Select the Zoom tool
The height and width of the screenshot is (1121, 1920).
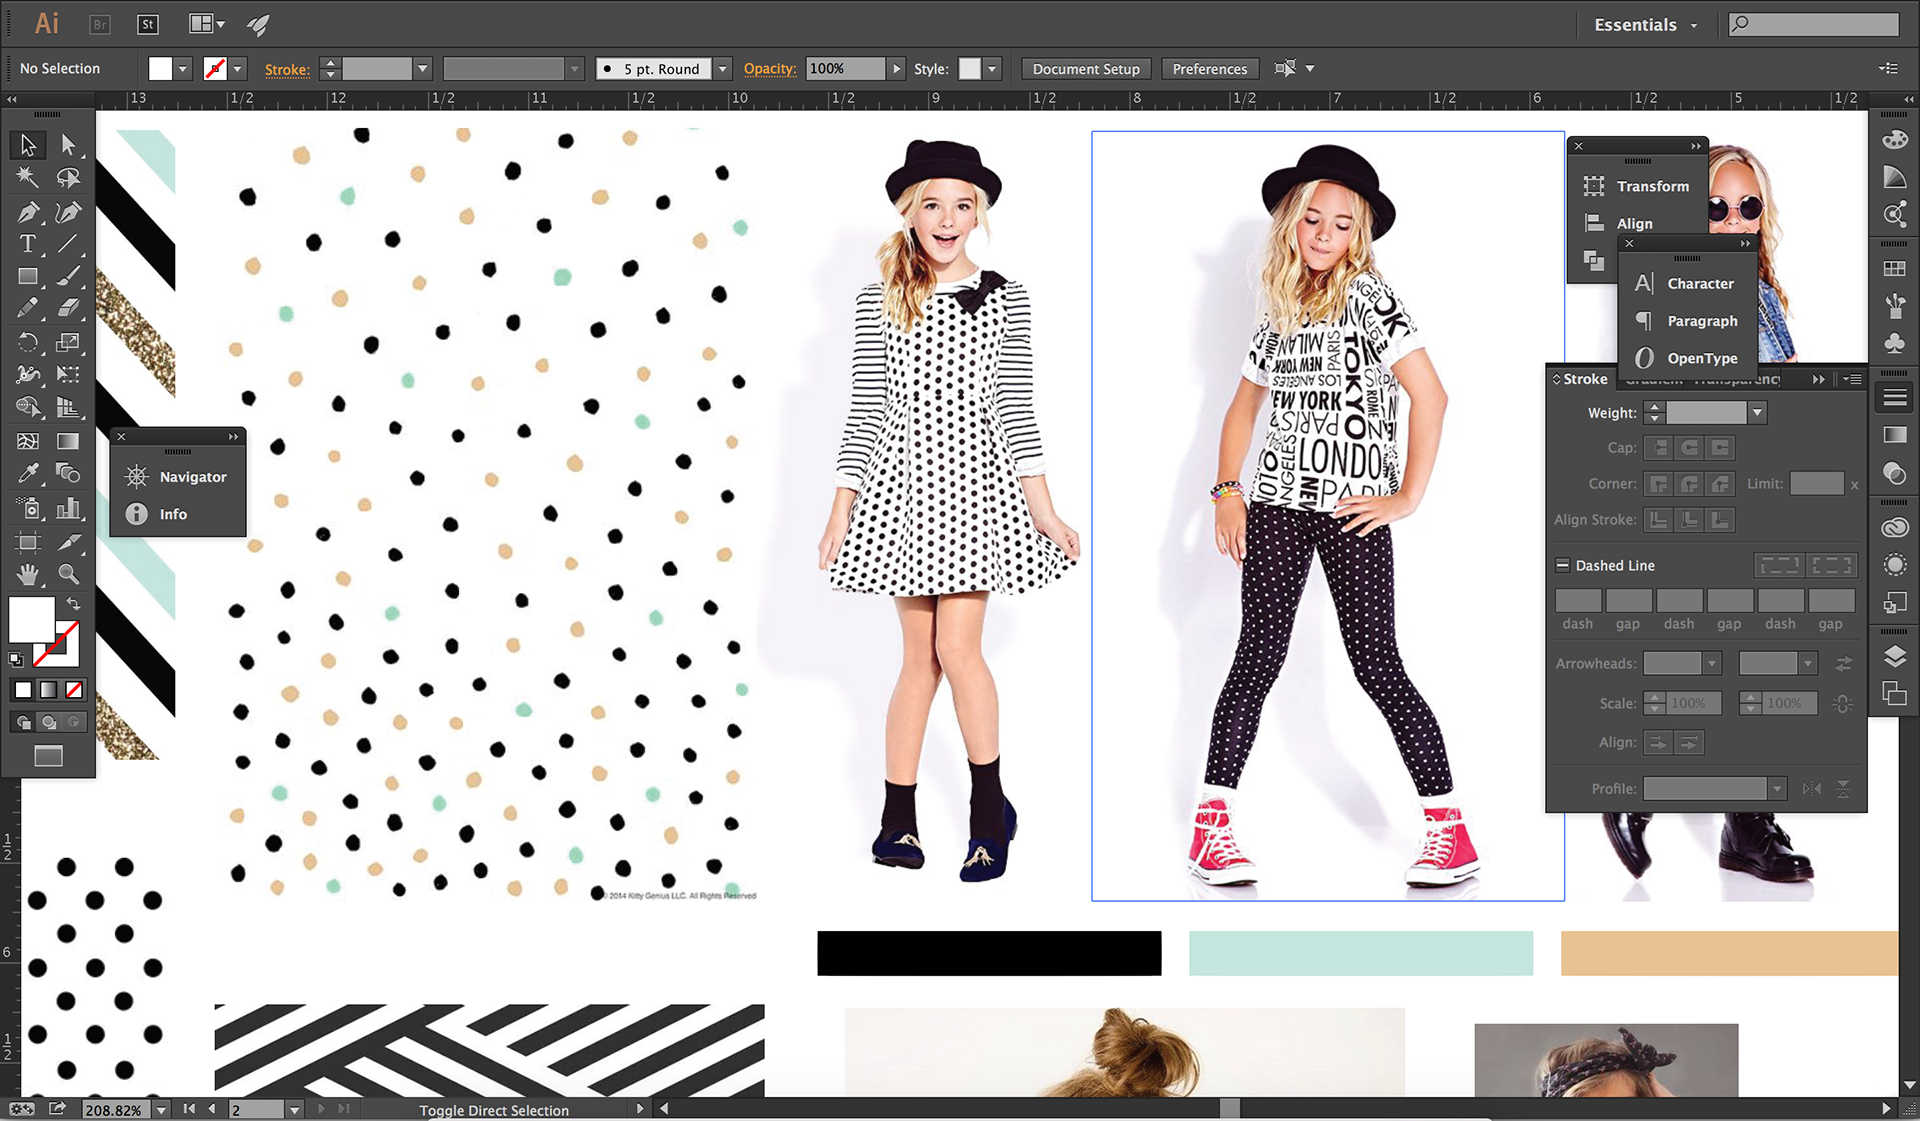point(68,574)
